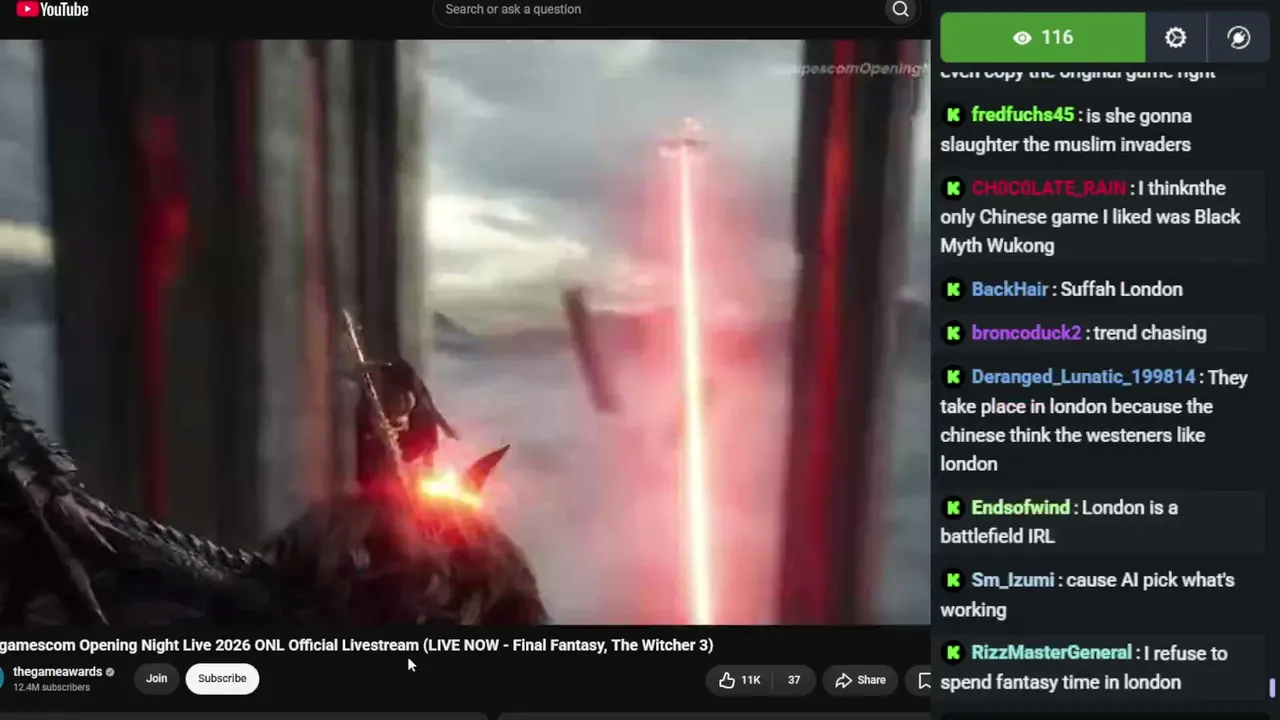Click the verified badge next to thegameawards
This screenshot has height=720, width=1280.
click(x=110, y=672)
